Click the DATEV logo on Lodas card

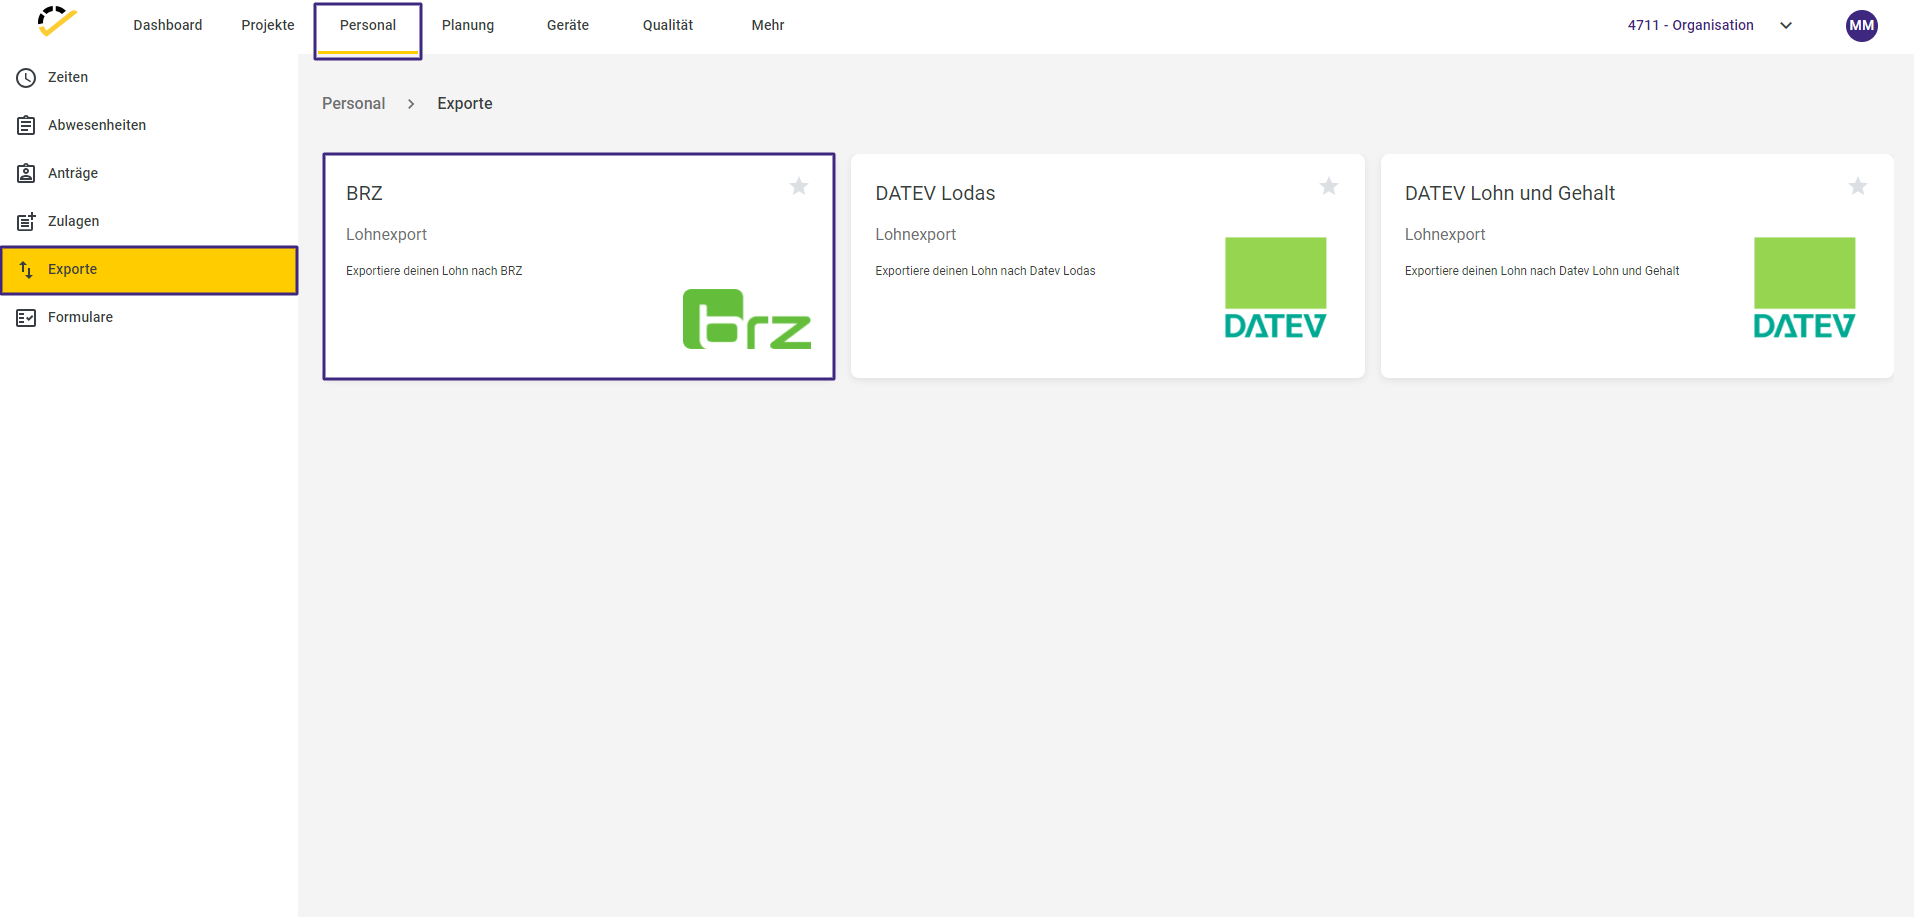pos(1276,288)
